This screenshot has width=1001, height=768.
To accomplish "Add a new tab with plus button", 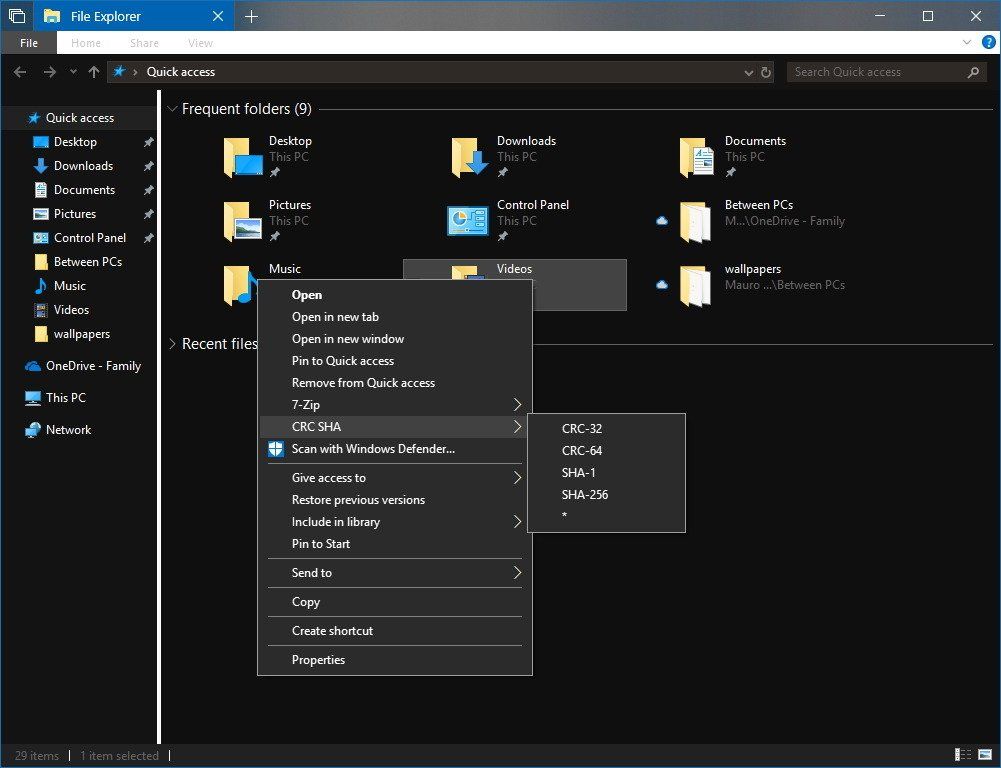I will (x=251, y=16).
